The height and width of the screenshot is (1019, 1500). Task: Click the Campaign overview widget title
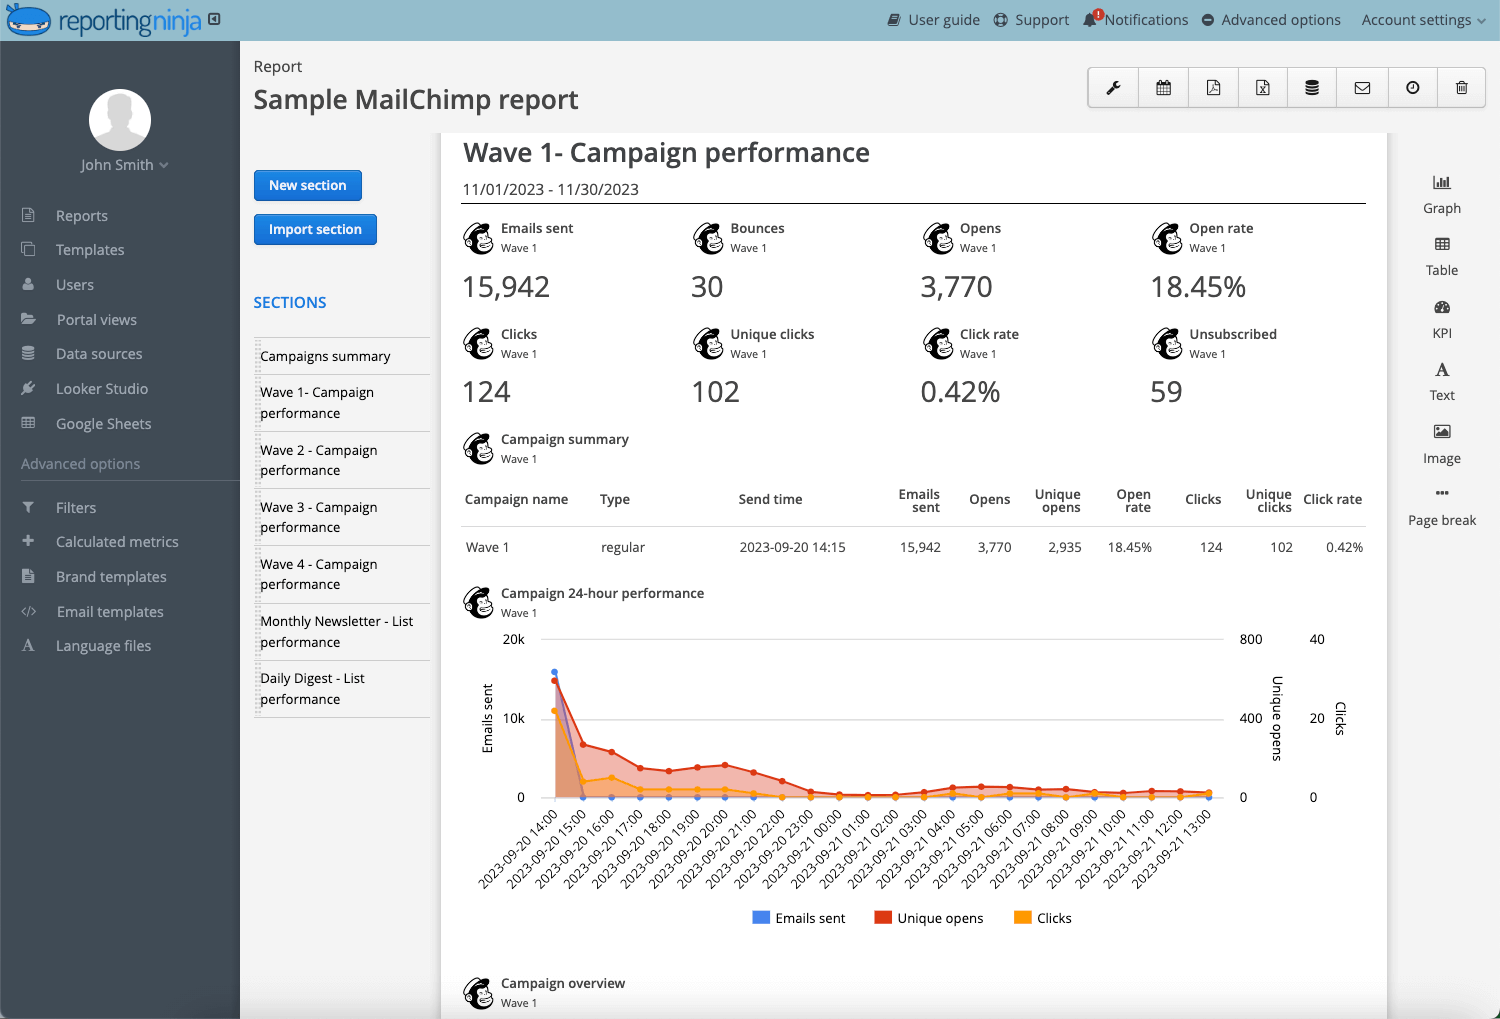tap(563, 983)
